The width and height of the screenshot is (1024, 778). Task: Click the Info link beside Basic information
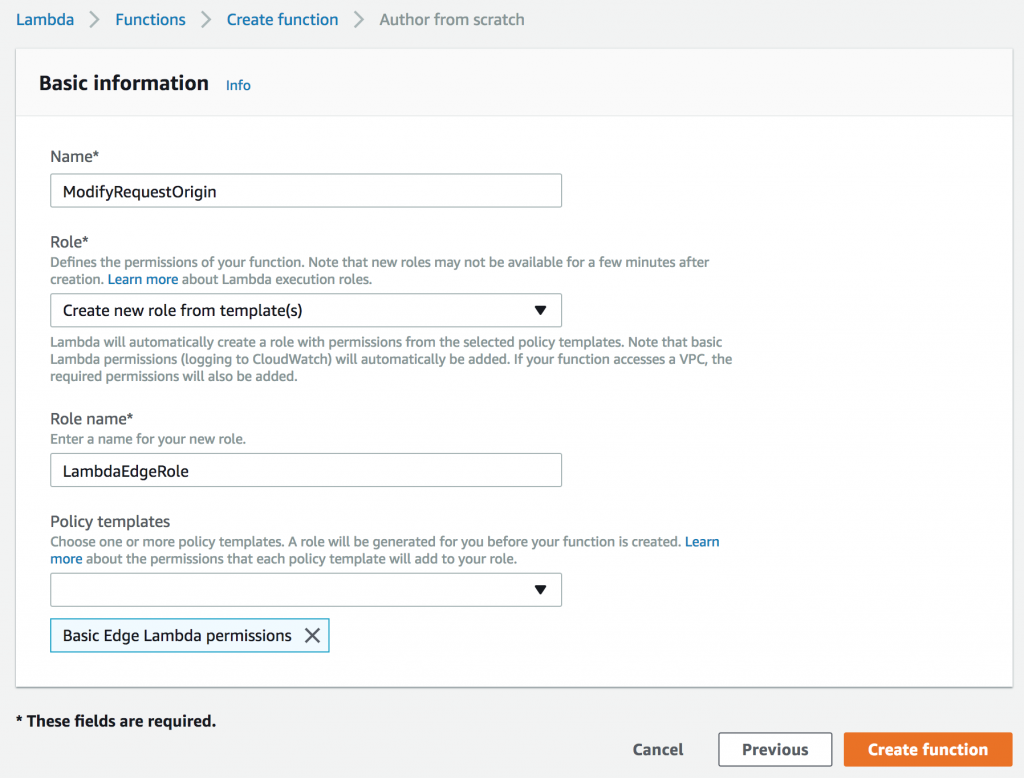pyautogui.click(x=238, y=85)
